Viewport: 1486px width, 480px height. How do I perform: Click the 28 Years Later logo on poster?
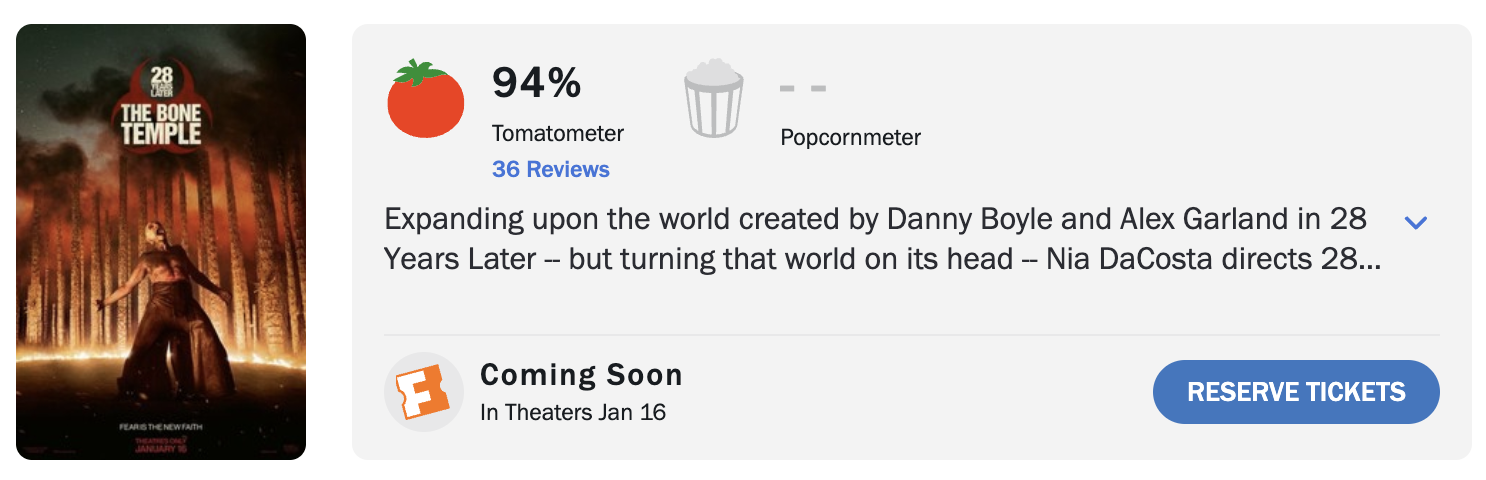(x=161, y=80)
